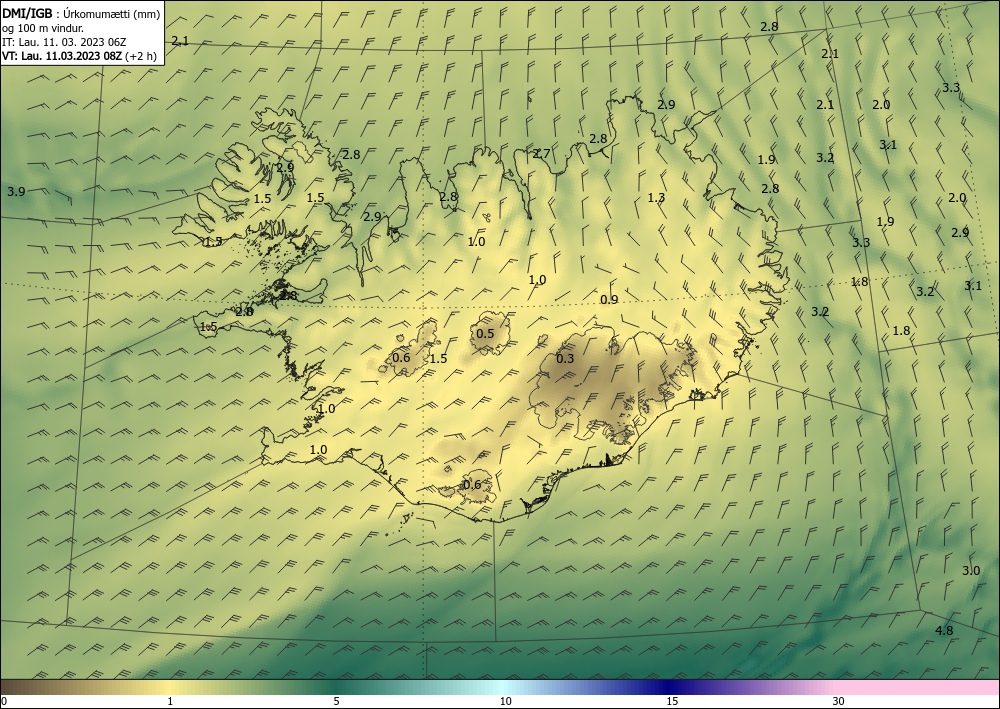Click the 2.7 precipitation value on north coast
Viewport: 1000px width, 709px height.
541,154
